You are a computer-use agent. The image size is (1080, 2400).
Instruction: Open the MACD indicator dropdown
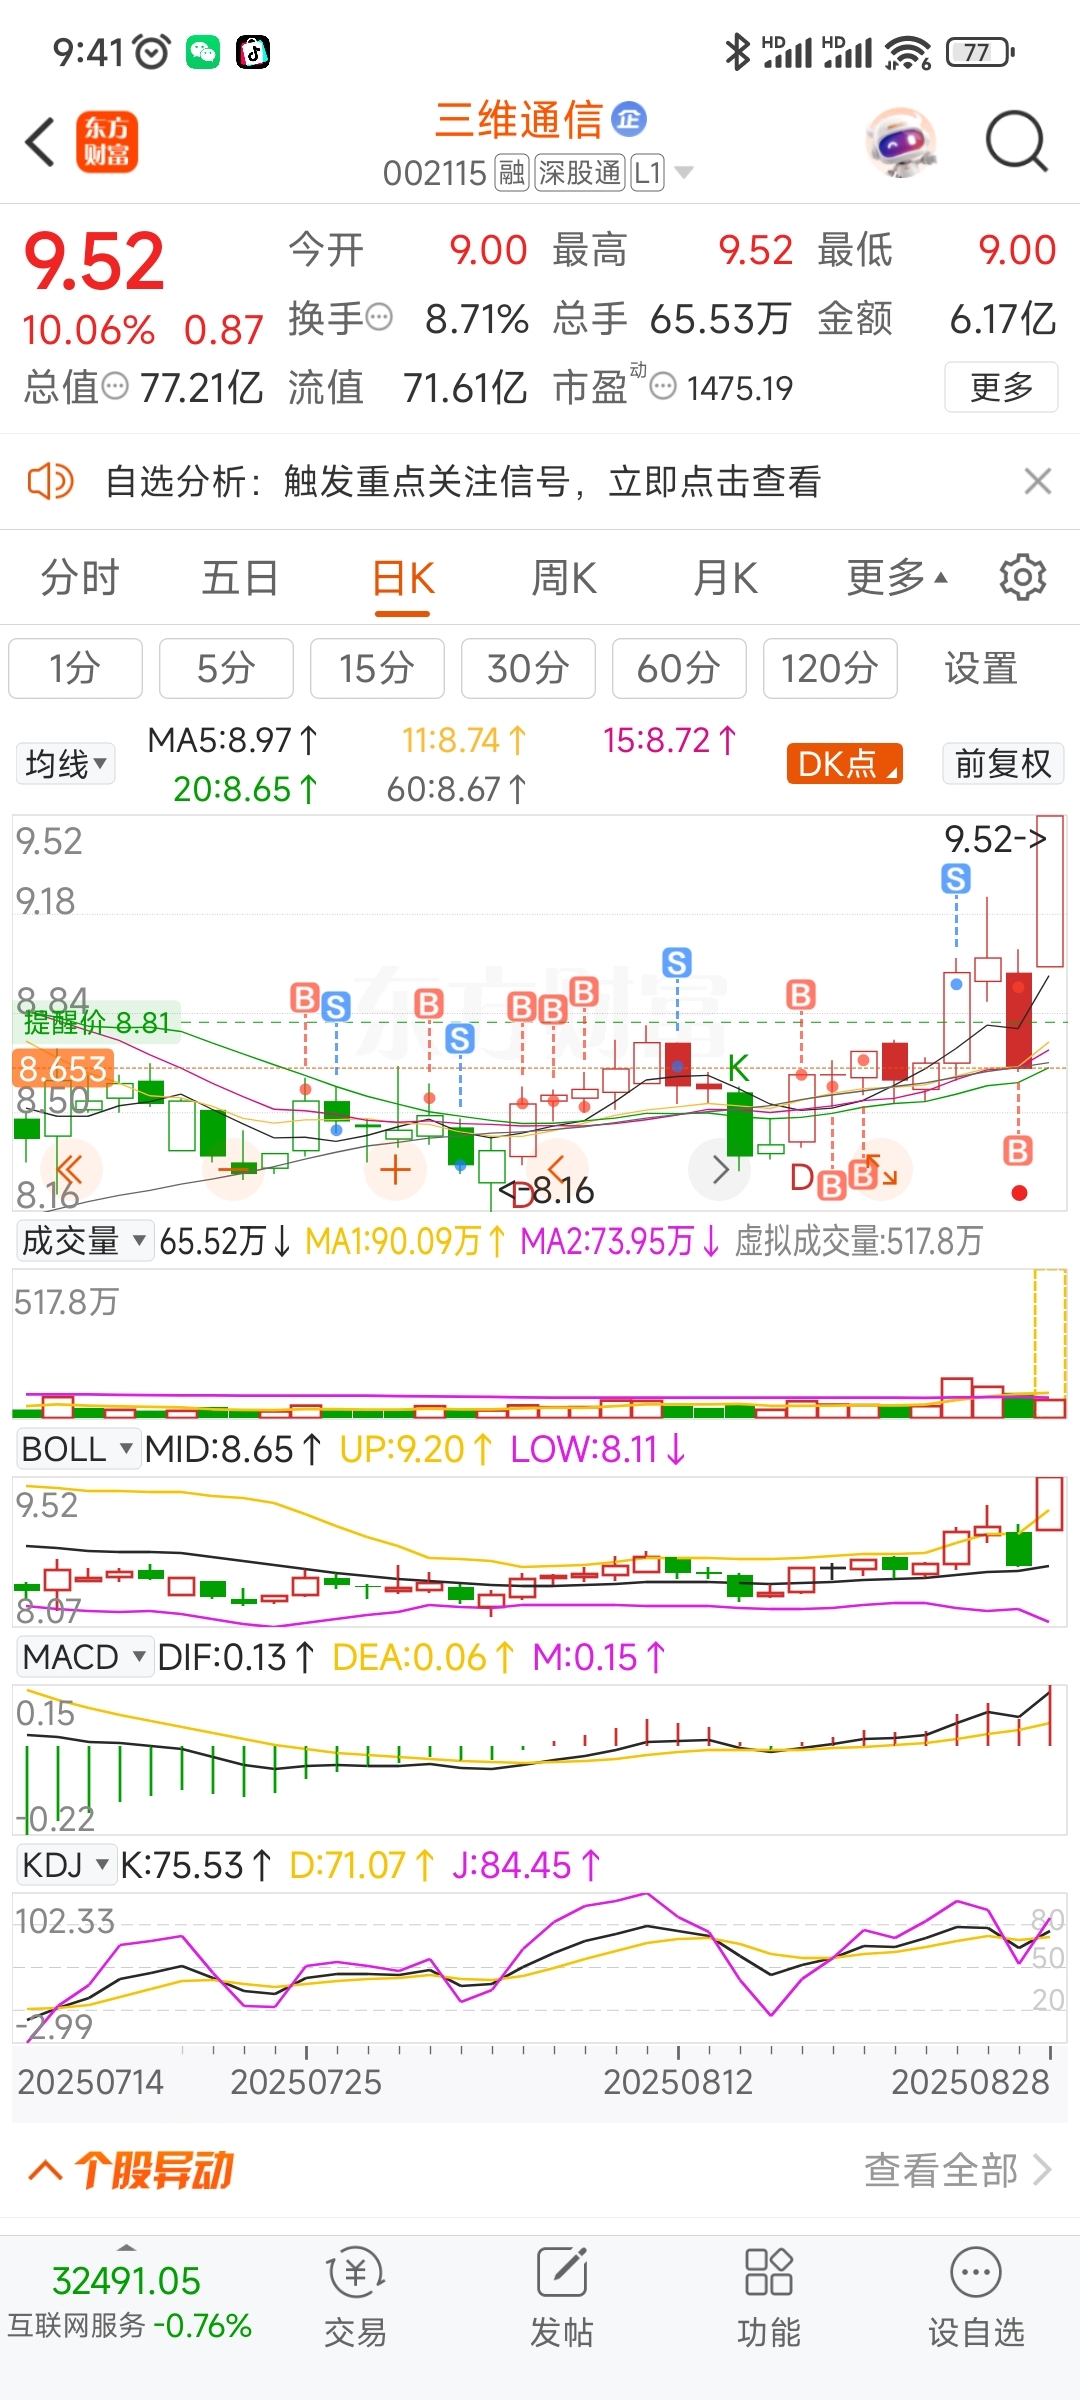(x=84, y=1657)
